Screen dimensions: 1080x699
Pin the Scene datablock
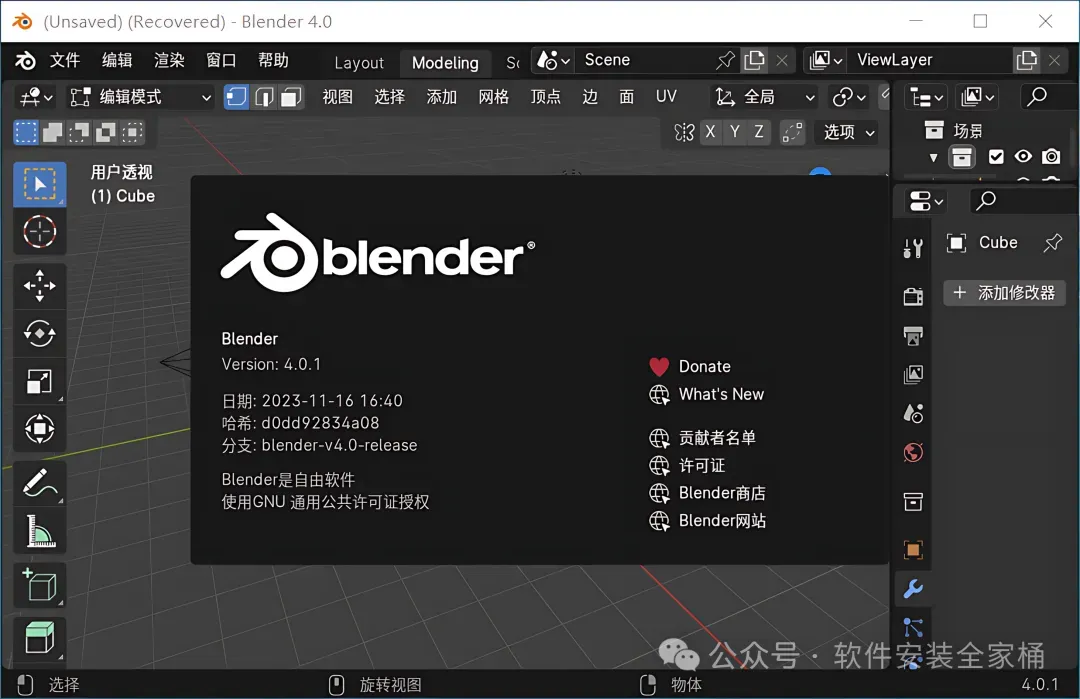[x=725, y=61]
